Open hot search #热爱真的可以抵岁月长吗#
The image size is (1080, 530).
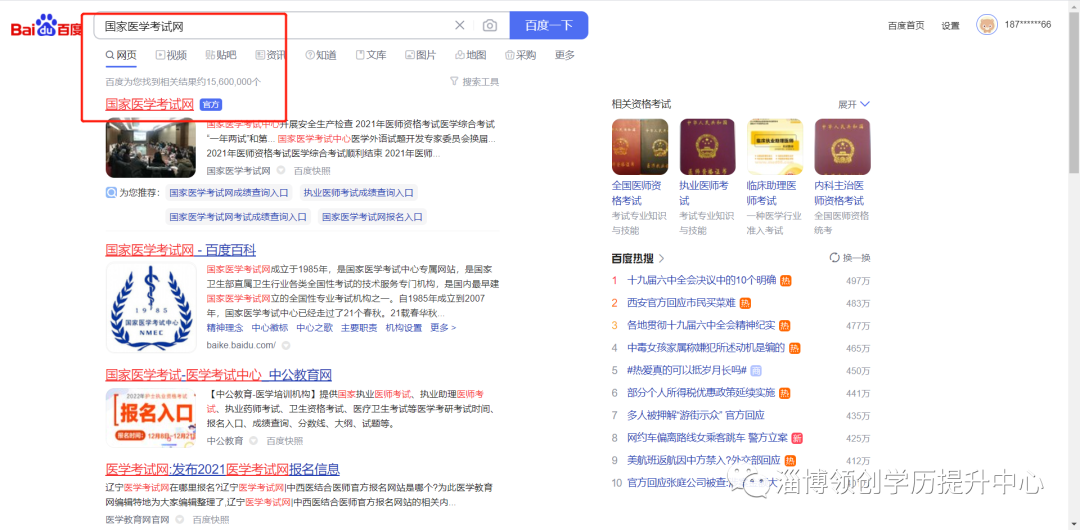click(687, 370)
